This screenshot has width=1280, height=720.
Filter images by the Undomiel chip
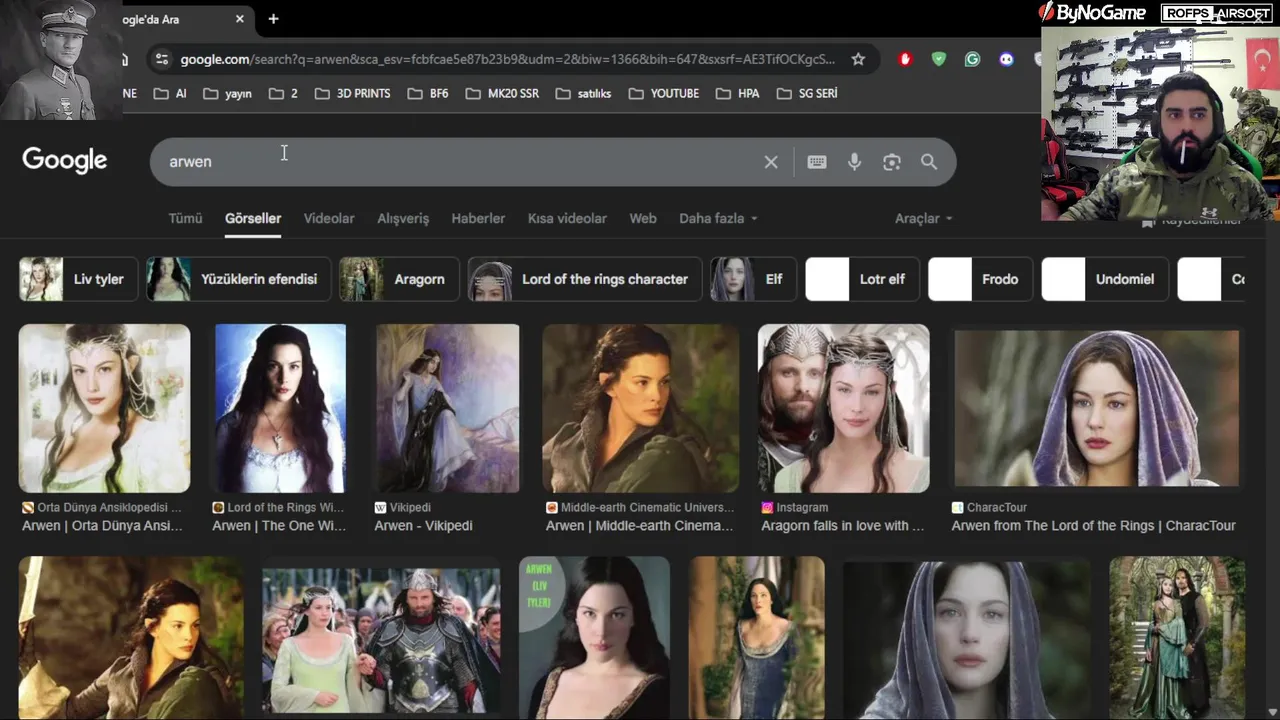(1105, 279)
